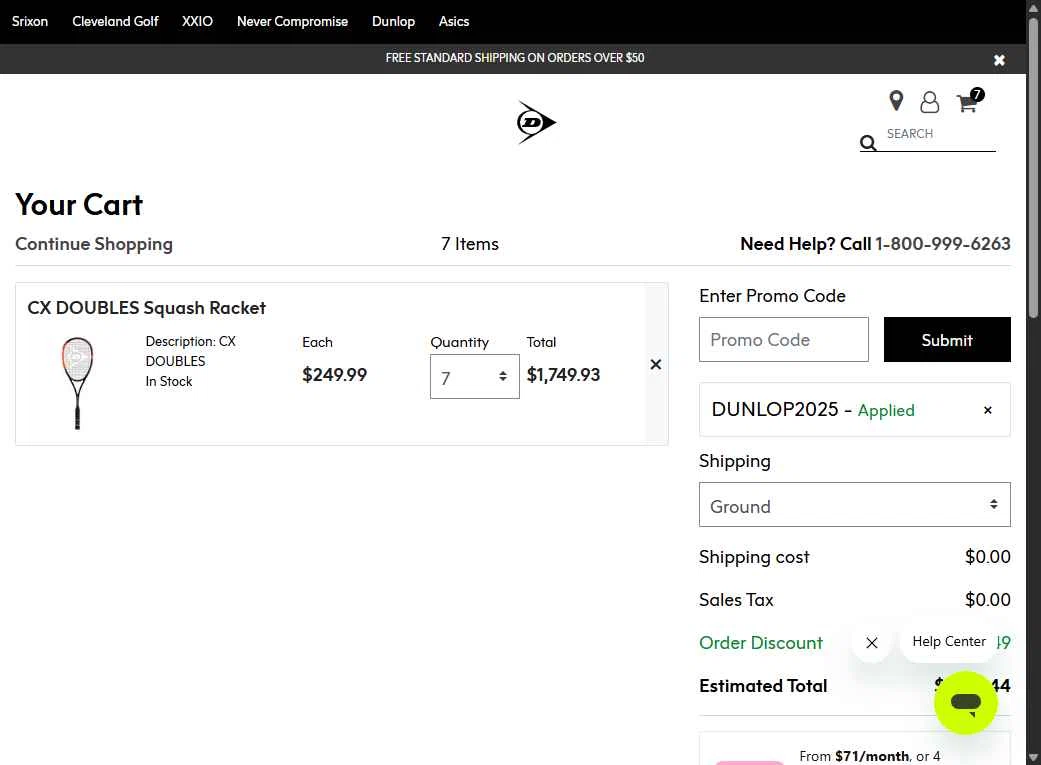Click the free shipping banner text
The height and width of the screenshot is (765, 1041).
point(515,58)
